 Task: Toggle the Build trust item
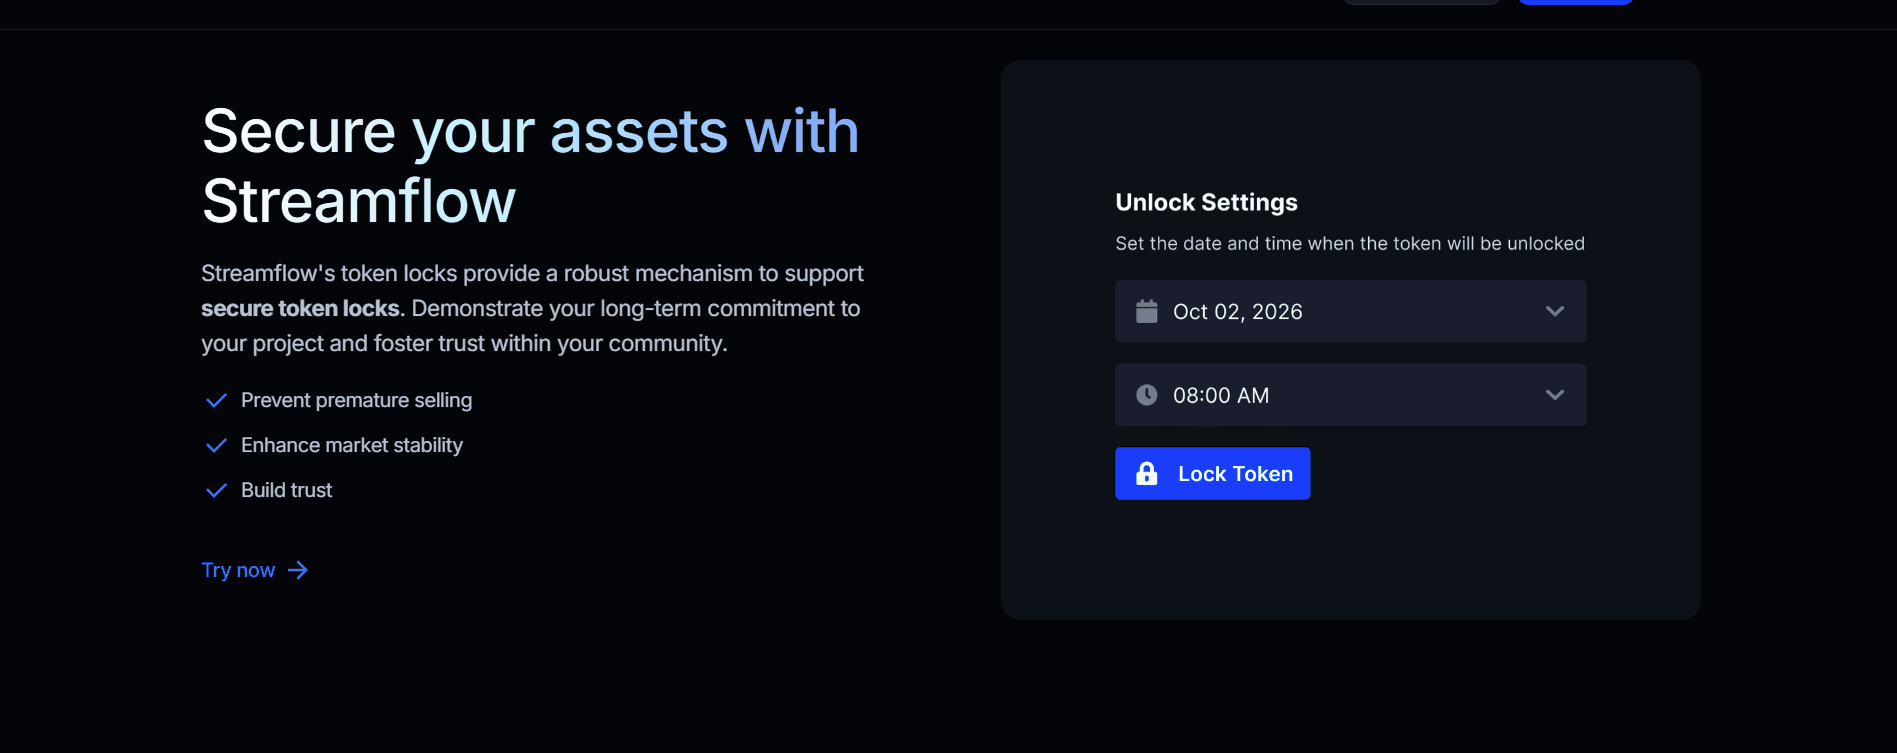(286, 490)
